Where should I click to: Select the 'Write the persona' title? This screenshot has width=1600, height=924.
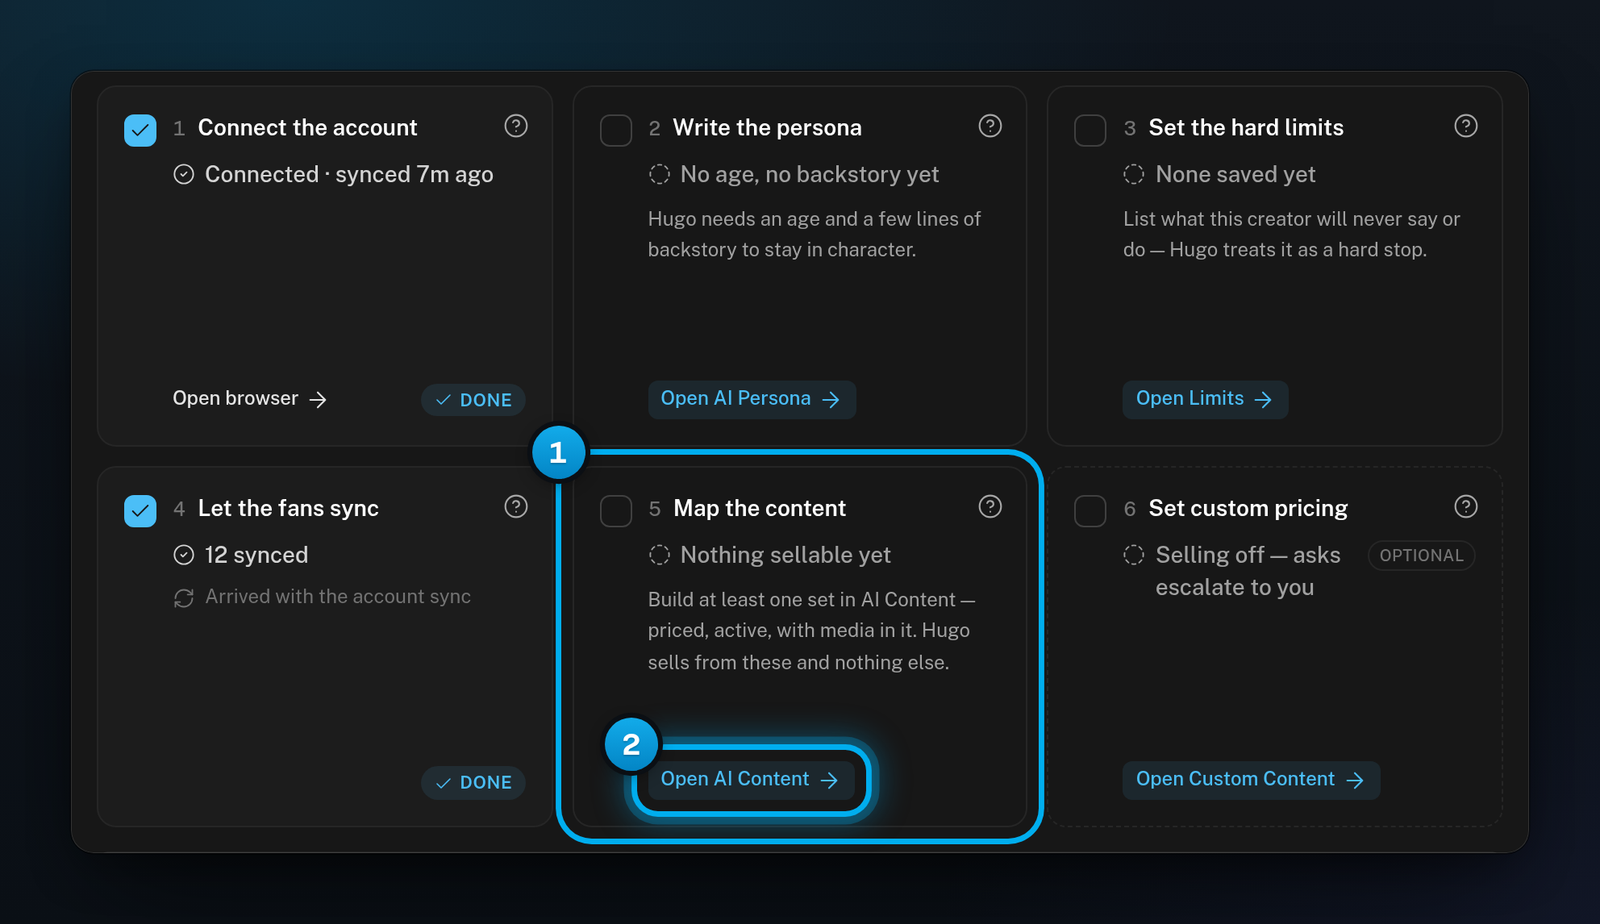pos(767,128)
